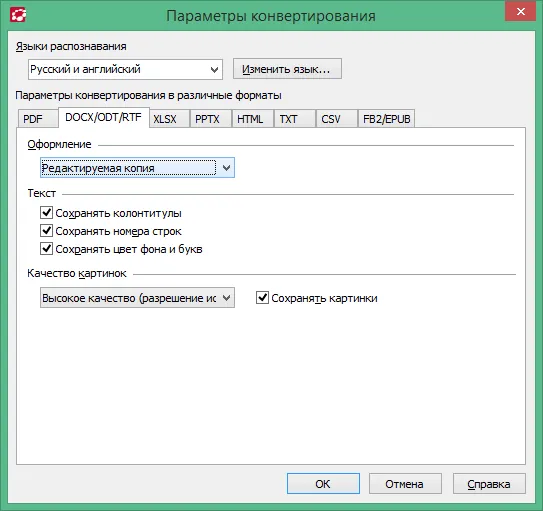Click the Изменить язык... button

coord(287,69)
